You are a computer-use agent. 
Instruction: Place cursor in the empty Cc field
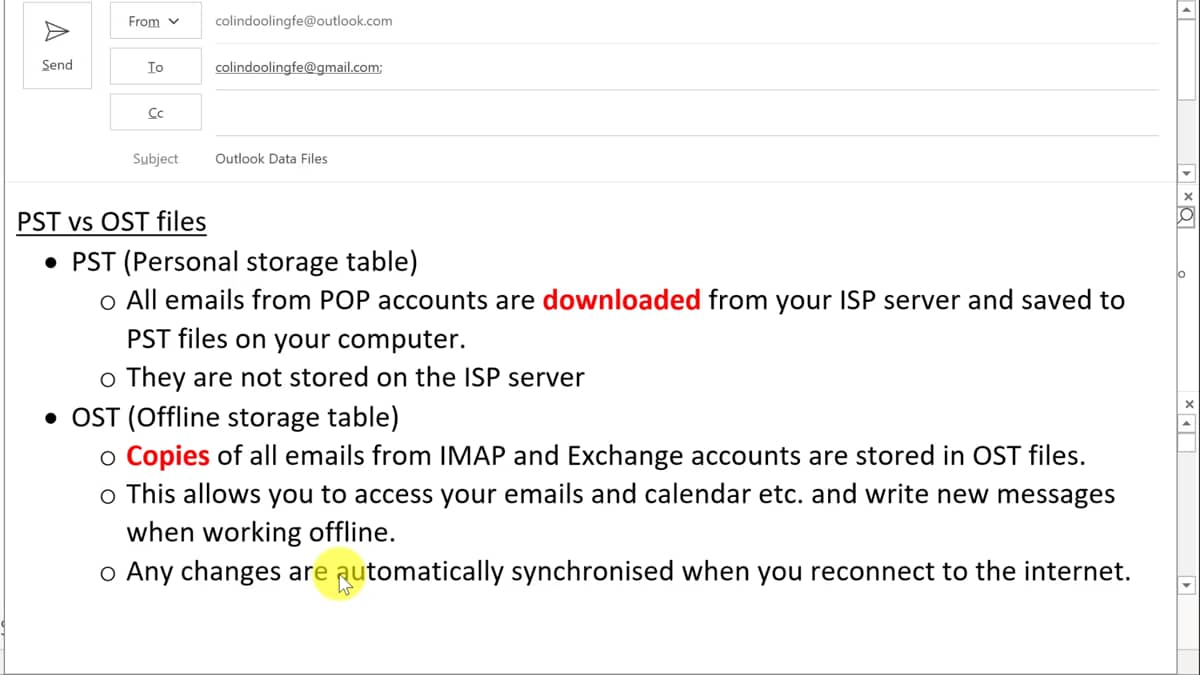[686, 113]
